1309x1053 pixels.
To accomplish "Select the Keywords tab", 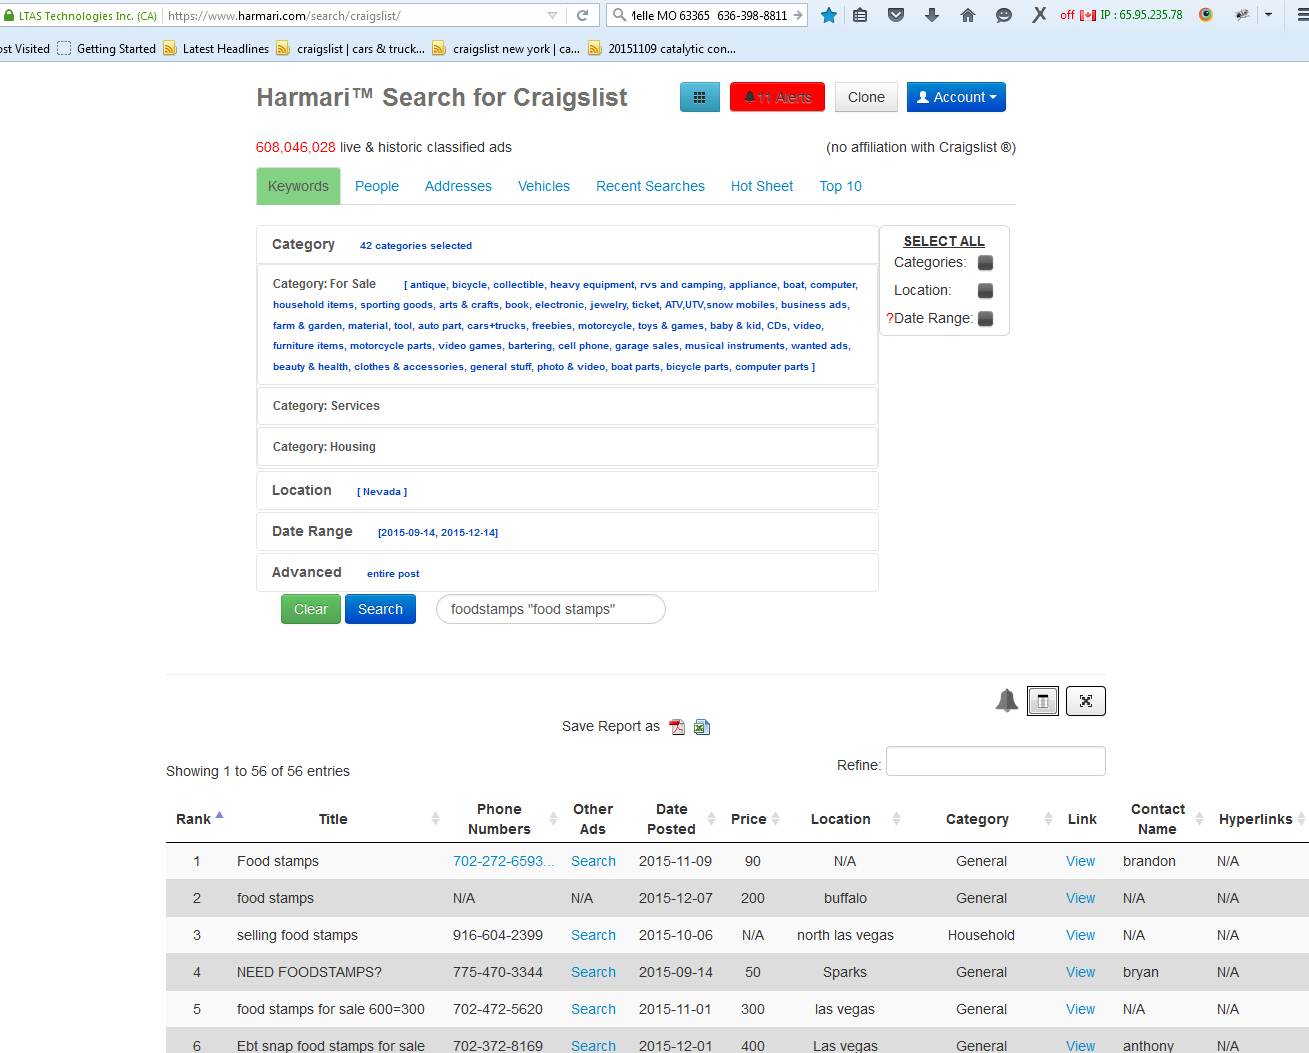I will [x=298, y=186].
